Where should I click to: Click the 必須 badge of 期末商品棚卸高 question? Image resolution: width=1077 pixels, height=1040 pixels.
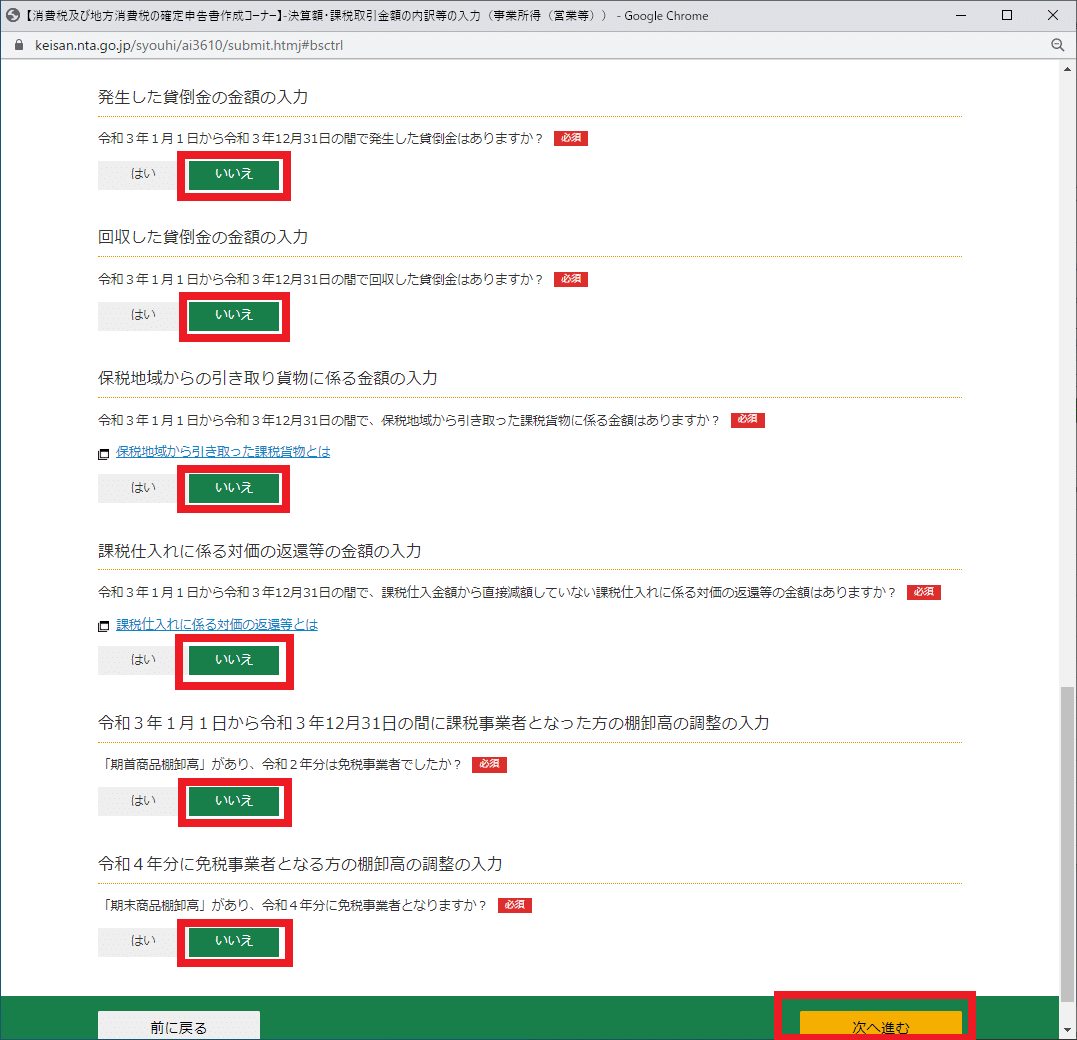click(514, 905)
